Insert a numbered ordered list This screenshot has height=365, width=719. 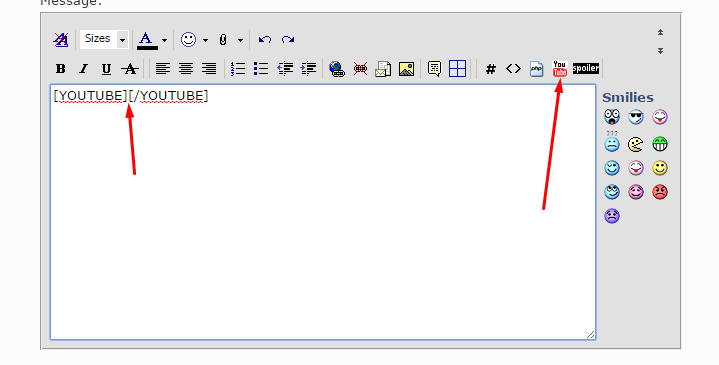pyautogui.click(x=238, y=69)
